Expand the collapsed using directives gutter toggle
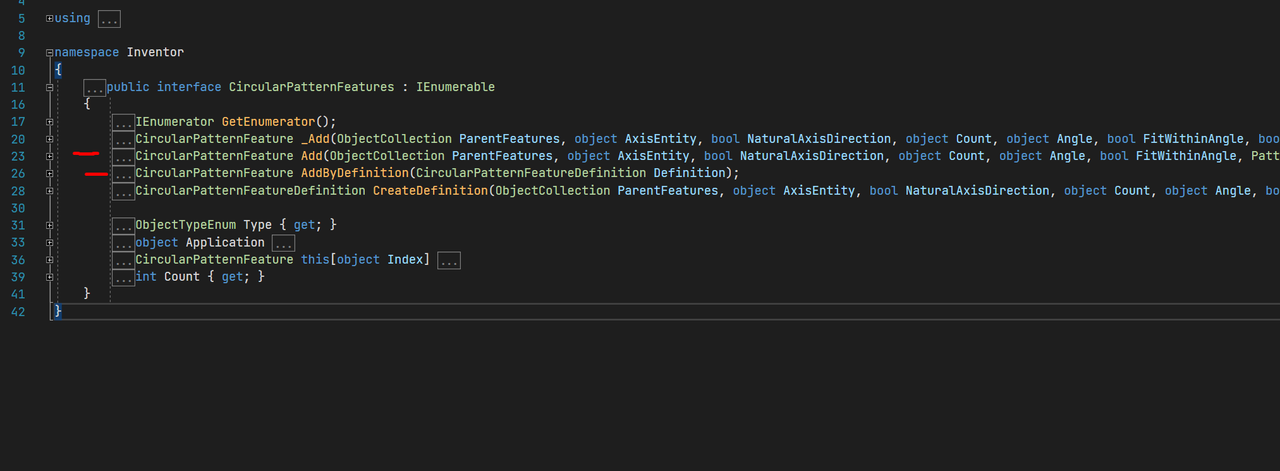The image size is (1280, 471). tap(50, 18)
